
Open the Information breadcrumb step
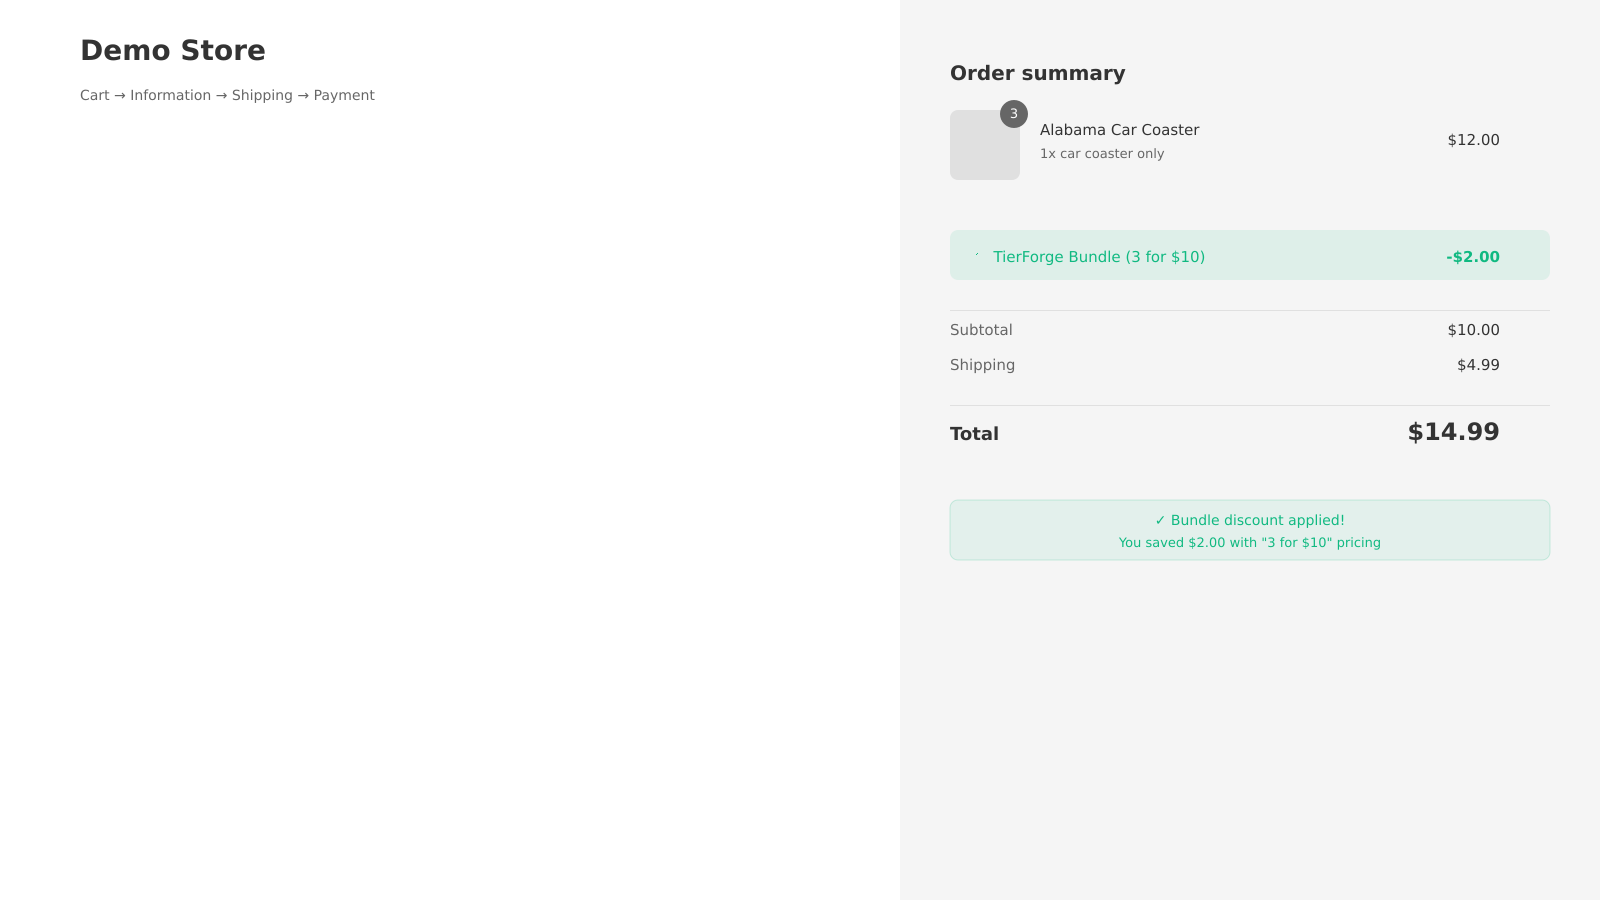point(170,95)
